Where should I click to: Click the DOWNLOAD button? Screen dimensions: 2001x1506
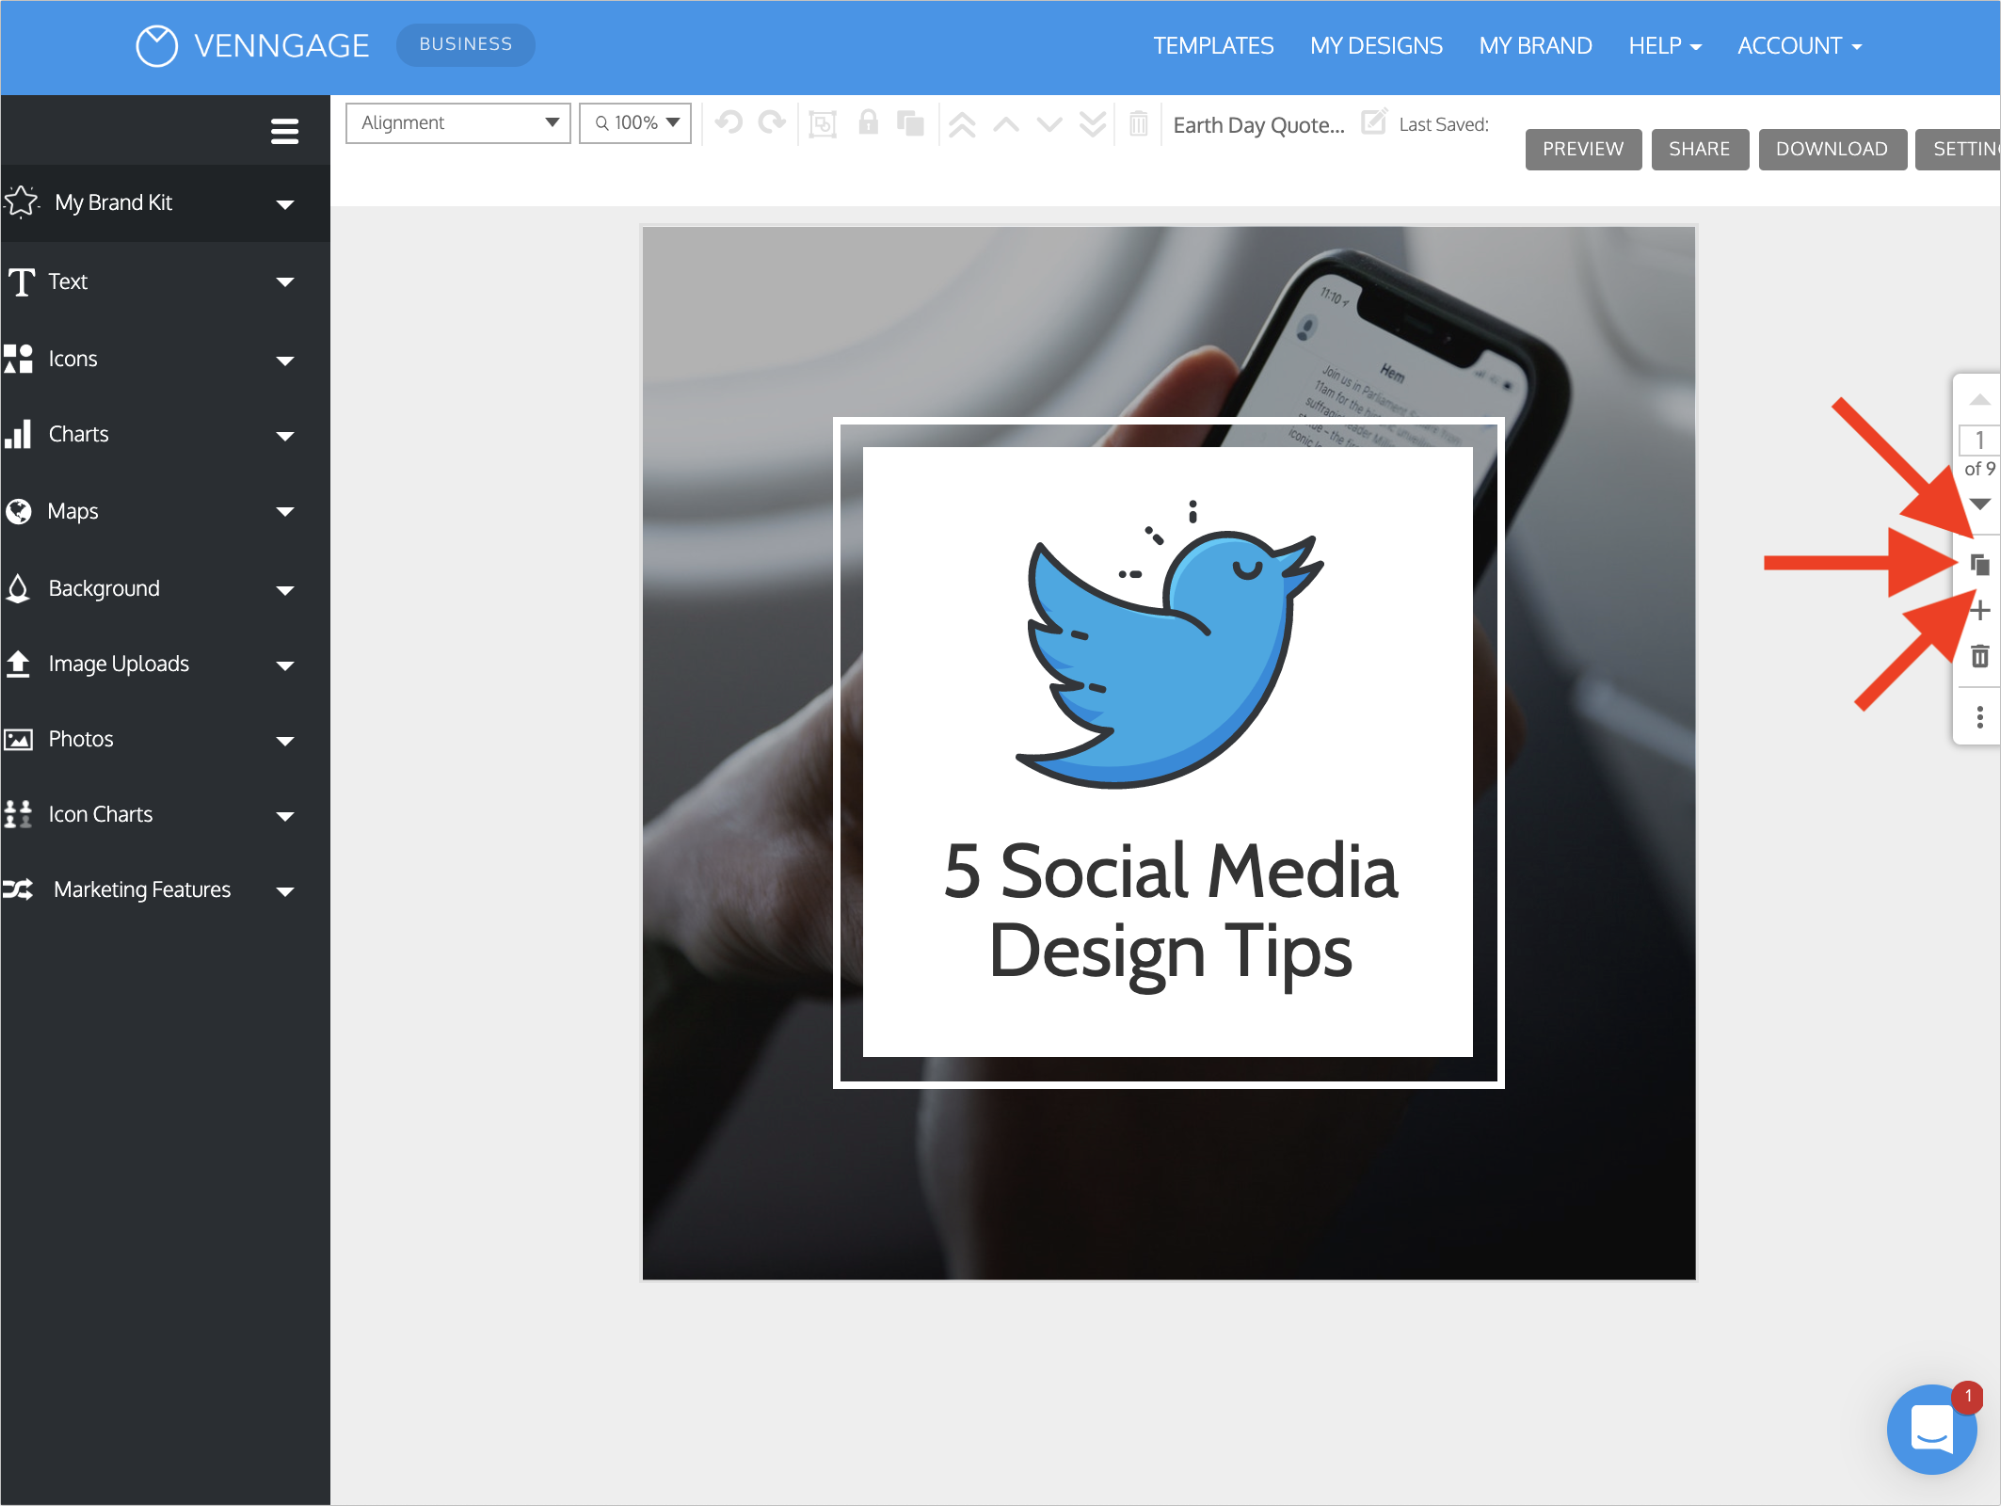click(x=1832, y=149)
